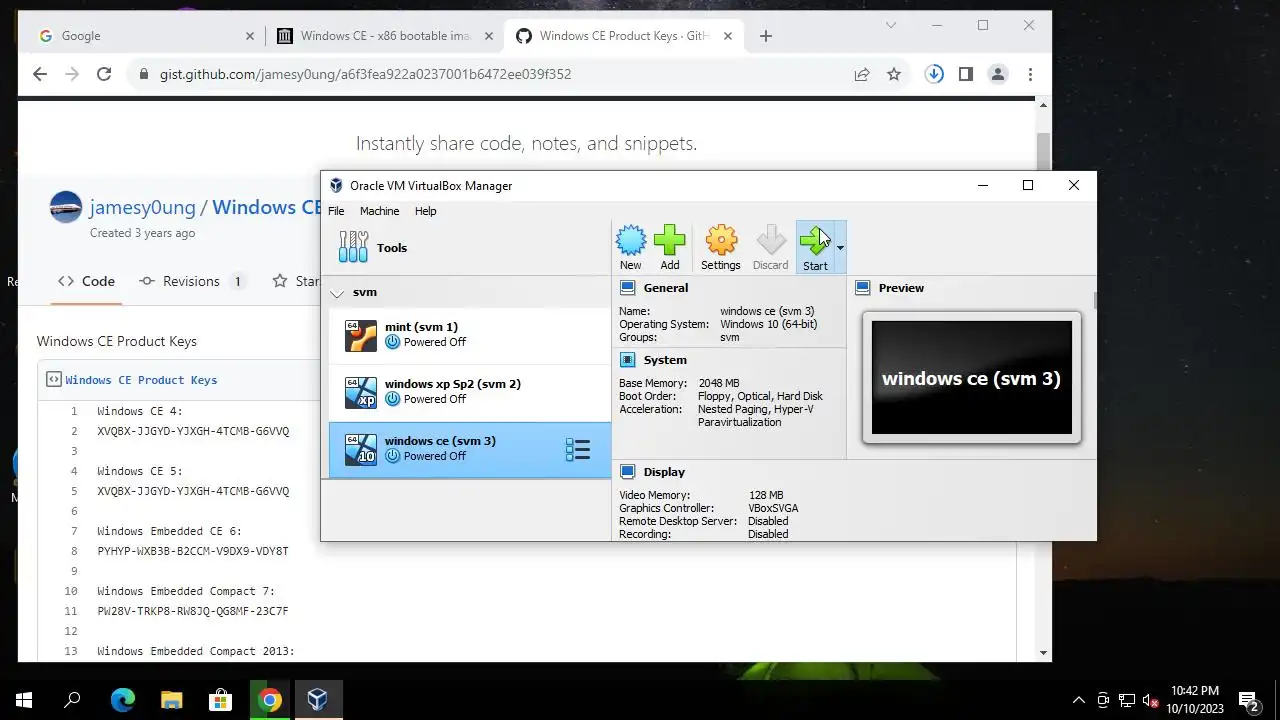Viewport: 1280px width, 720px height.
Task: Open the taskbar clock 10:42 PM
Action: click(x=1195, y=700)
